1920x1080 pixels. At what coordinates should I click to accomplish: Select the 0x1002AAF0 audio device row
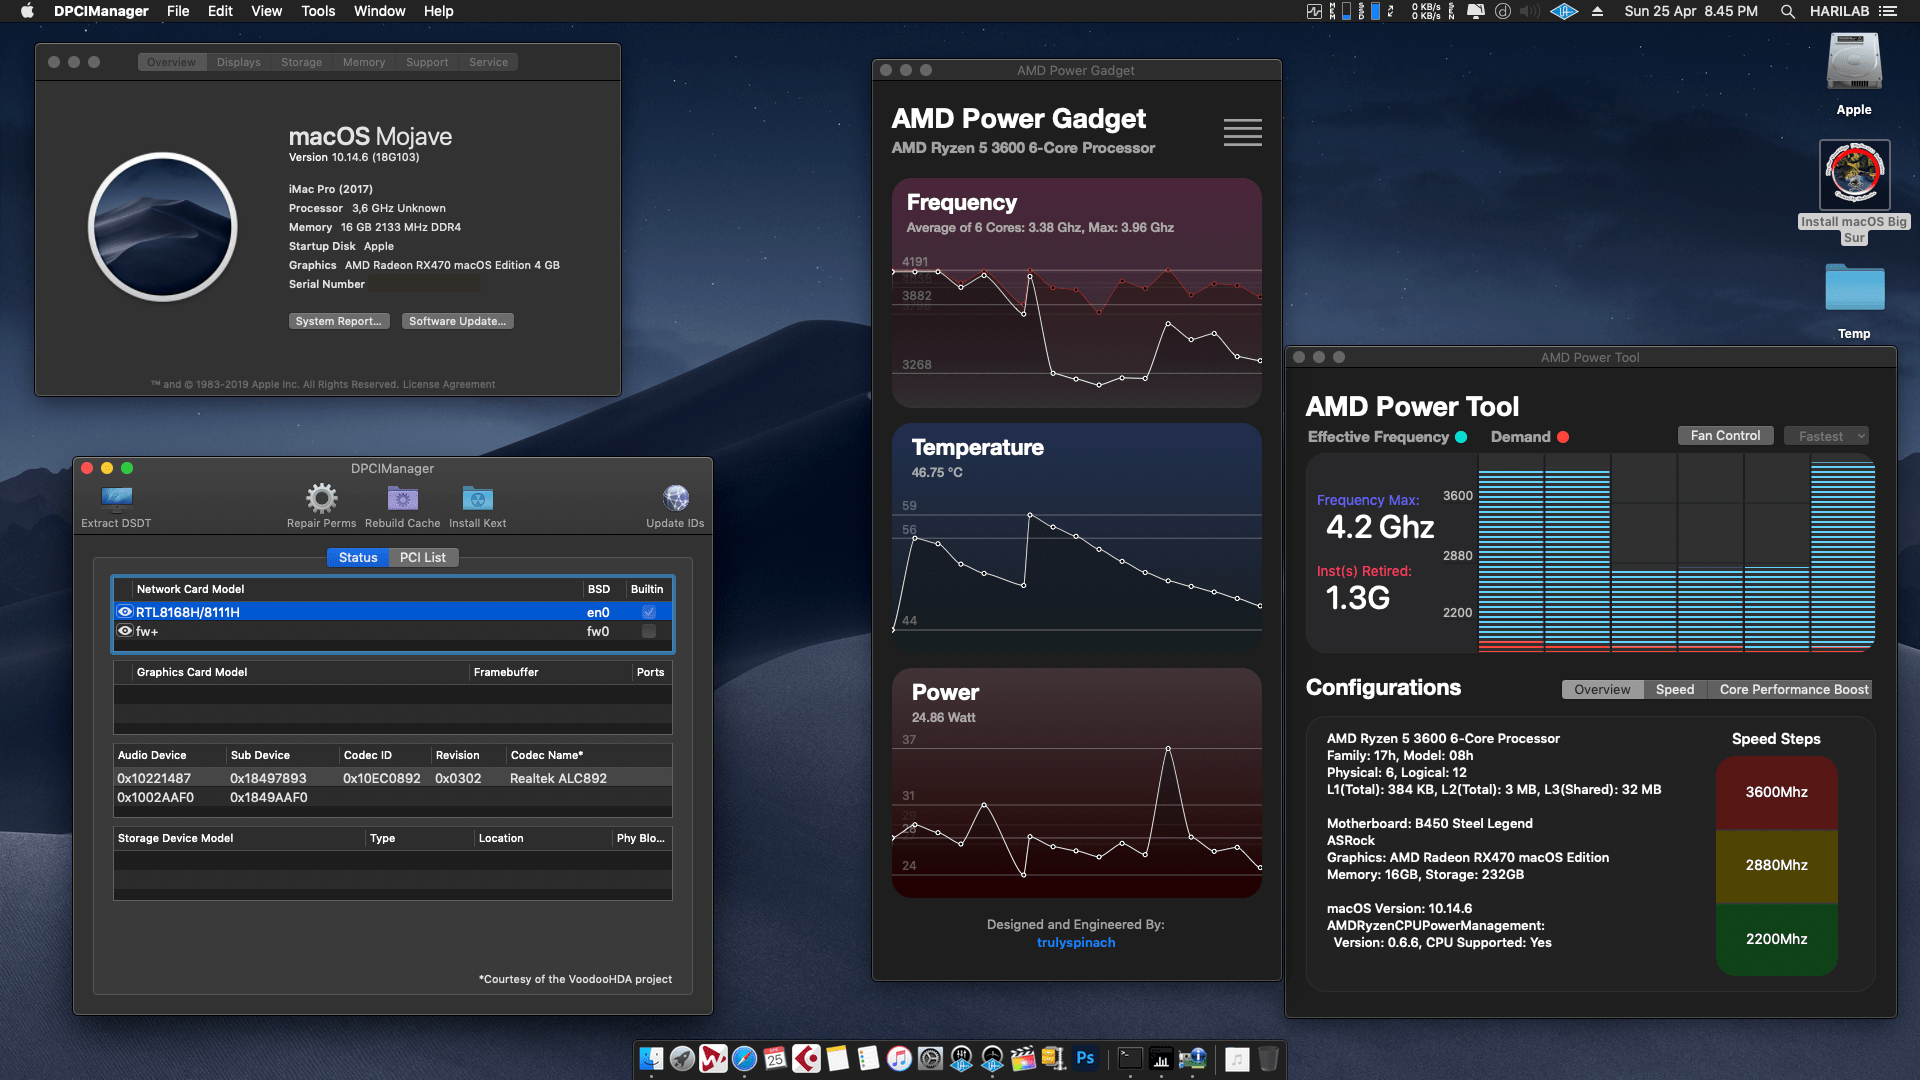(393, 797)
